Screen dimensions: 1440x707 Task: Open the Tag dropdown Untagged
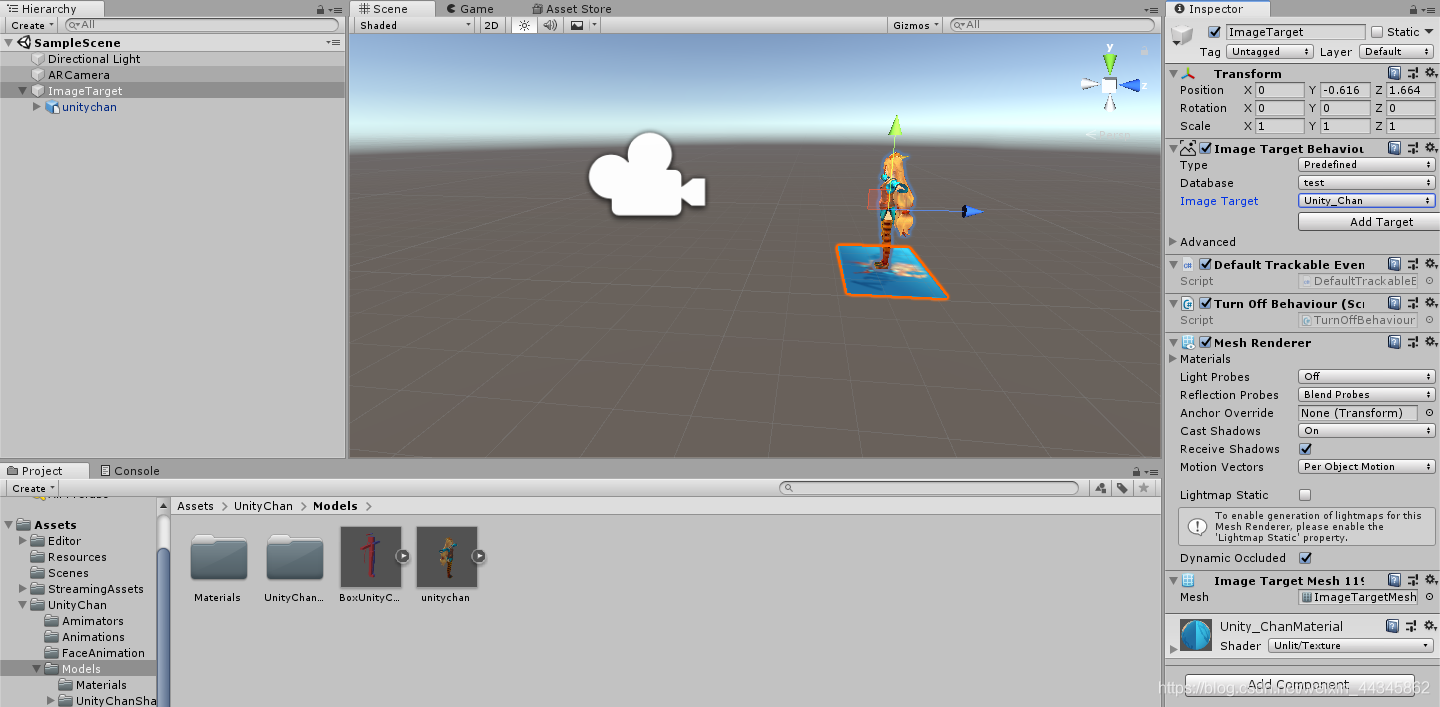point(1270,52)
